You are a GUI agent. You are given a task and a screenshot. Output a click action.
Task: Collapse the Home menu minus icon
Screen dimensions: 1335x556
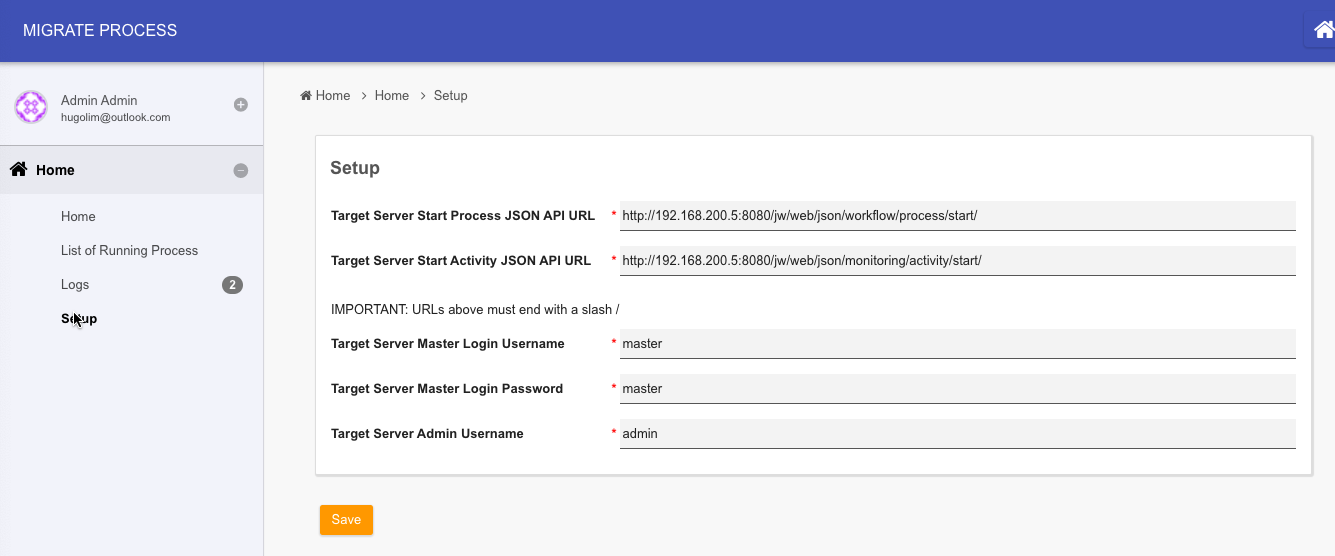tap(240, 171)
